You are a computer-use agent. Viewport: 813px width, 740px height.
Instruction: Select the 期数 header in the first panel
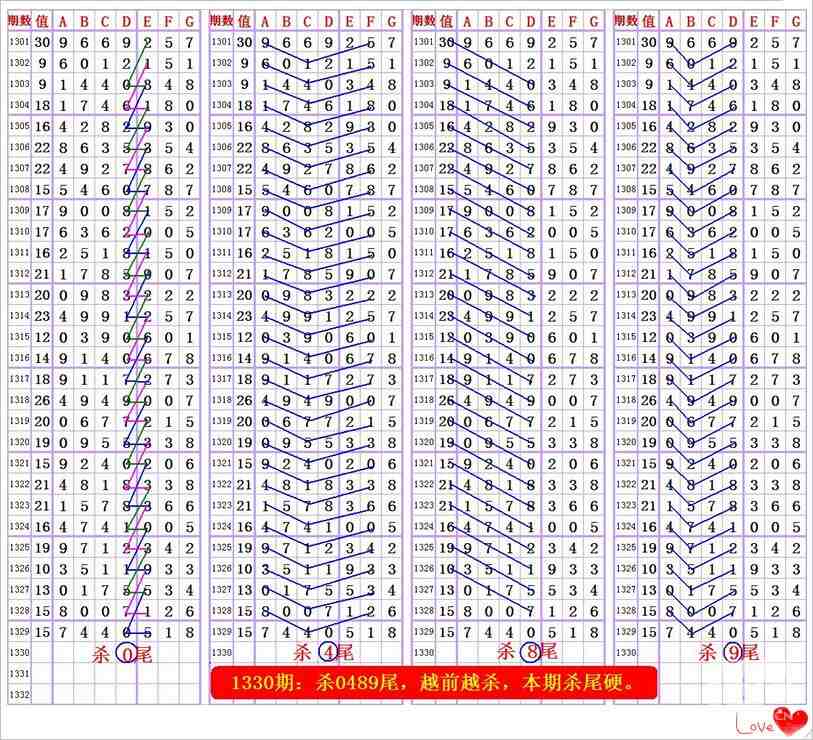click(x=19, y=20)
